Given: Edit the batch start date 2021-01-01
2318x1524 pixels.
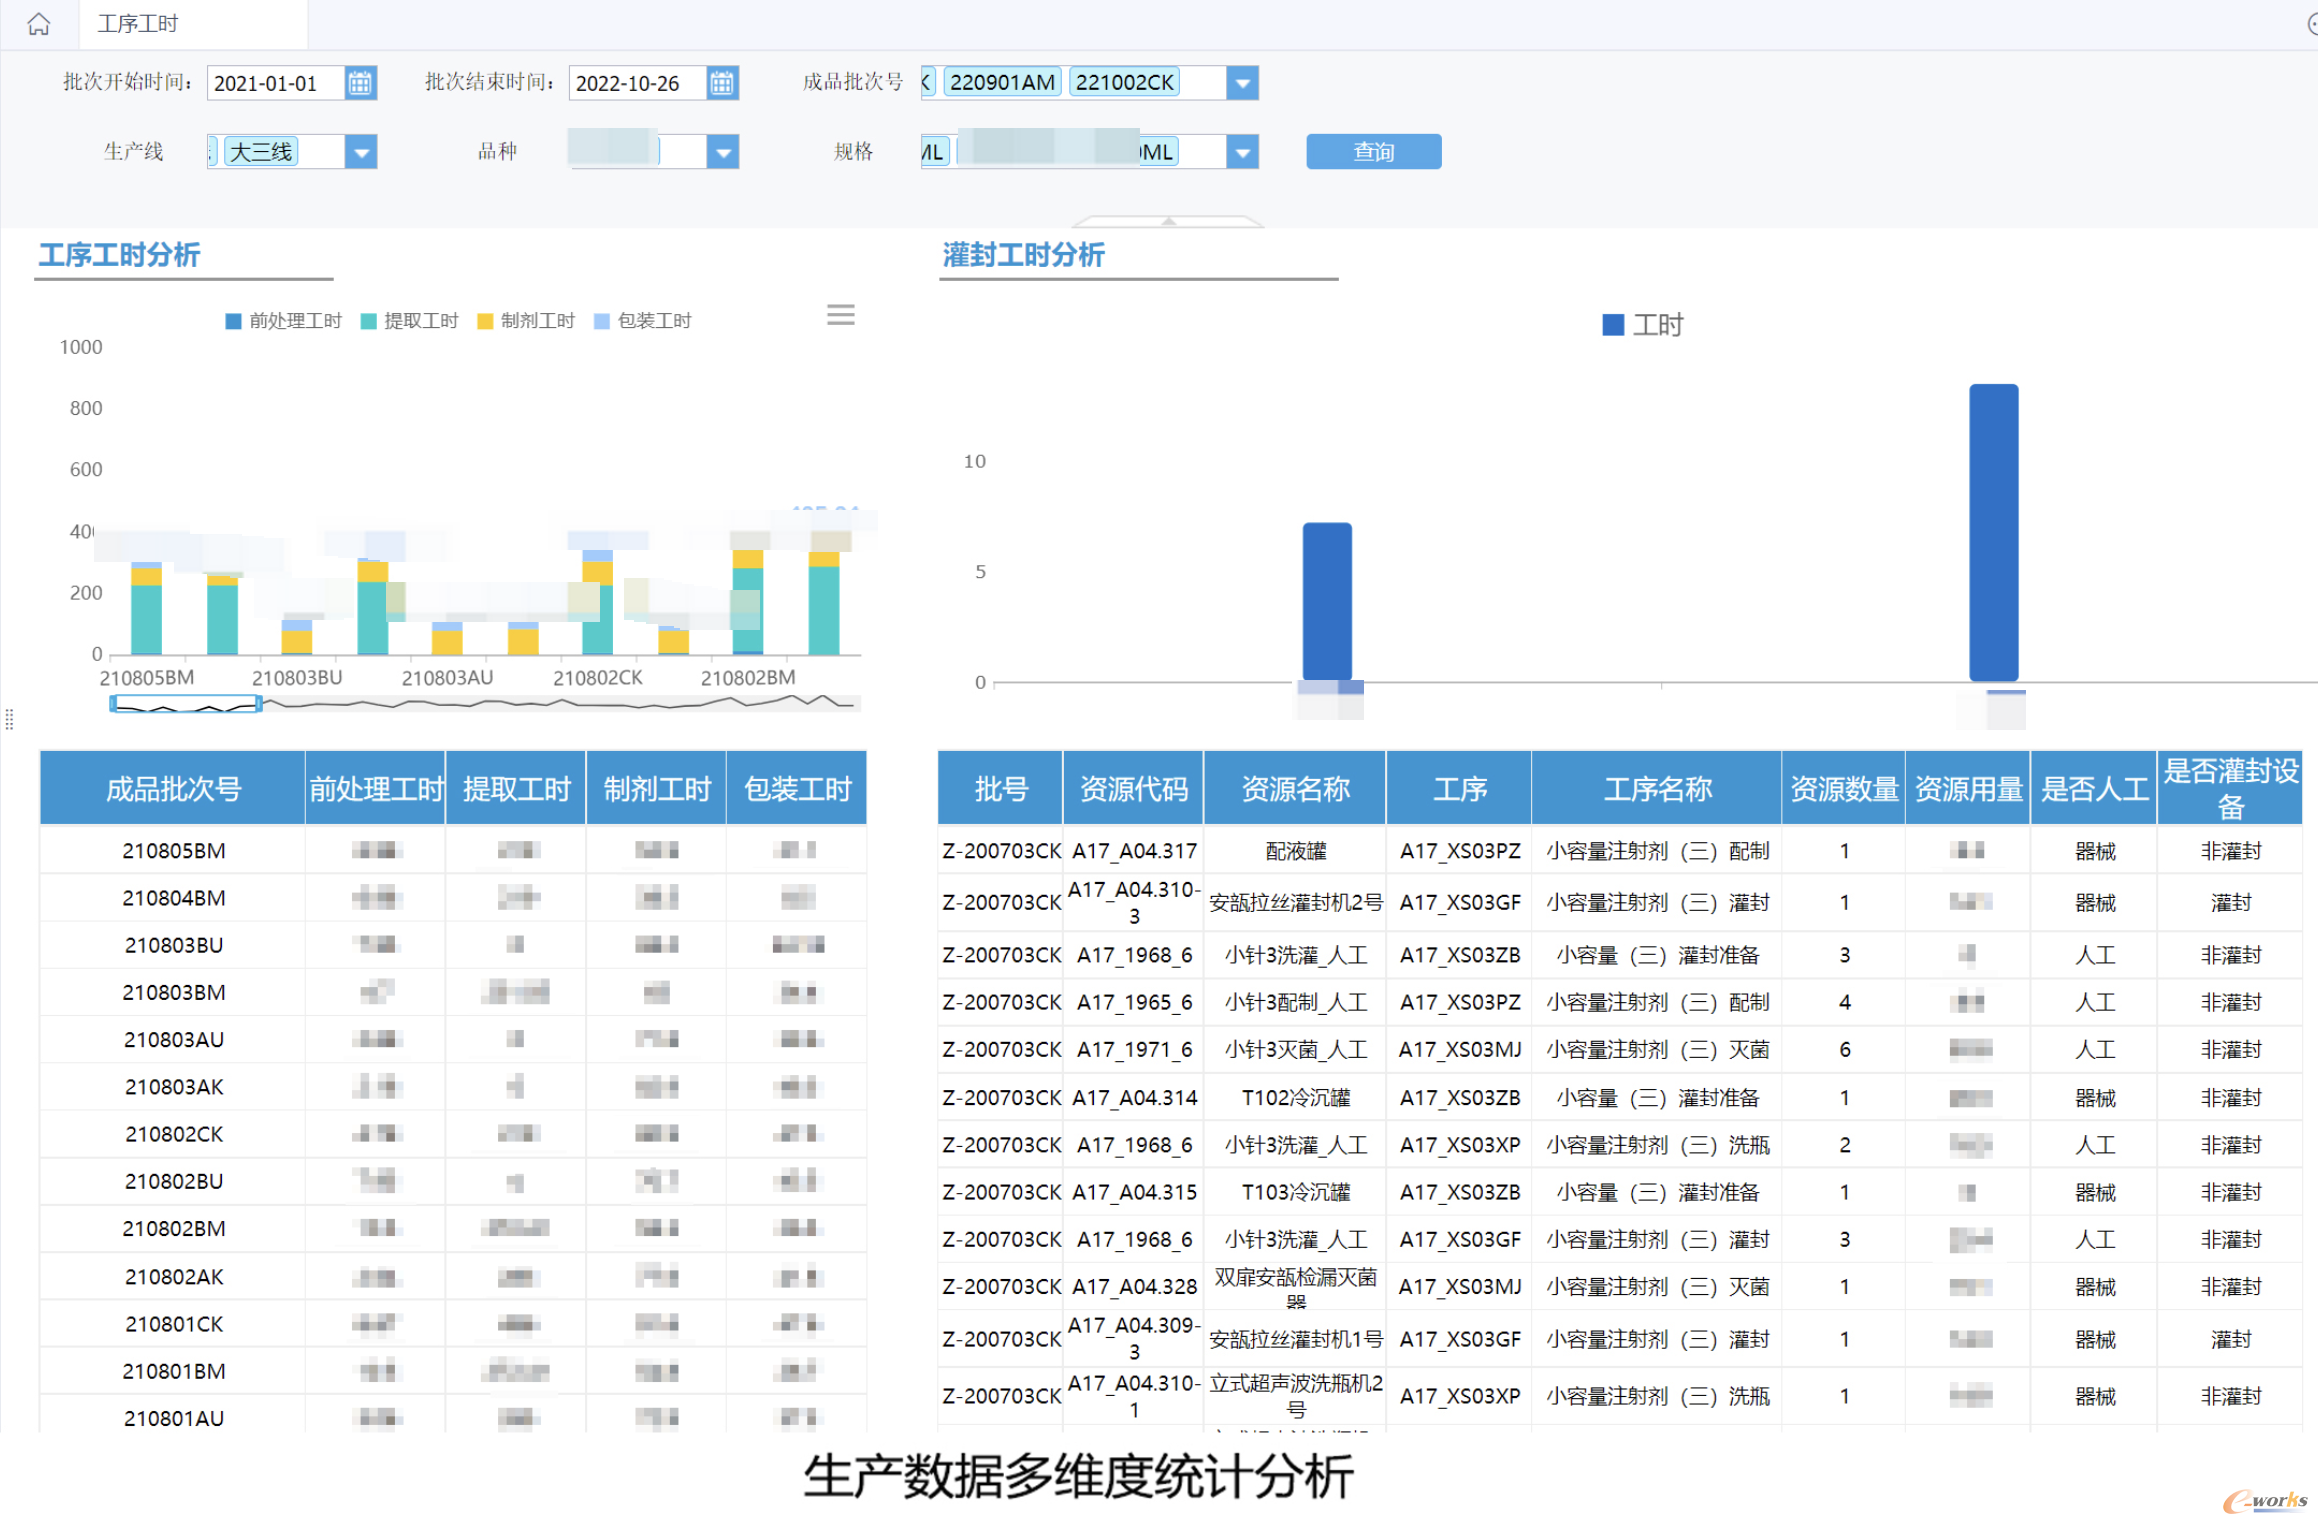Looking at the screenshot, I should 275,82.
